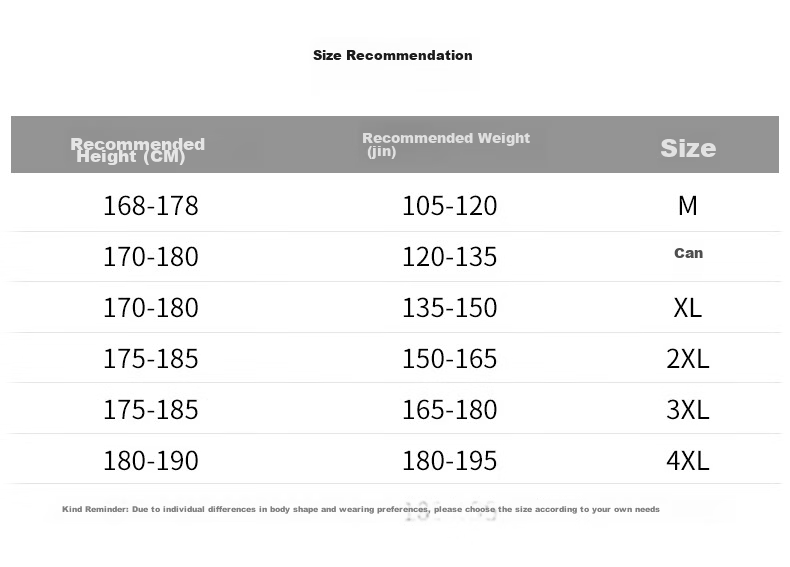
Task: Select weight cell 105-120
Action: click(x=449, y=206)
